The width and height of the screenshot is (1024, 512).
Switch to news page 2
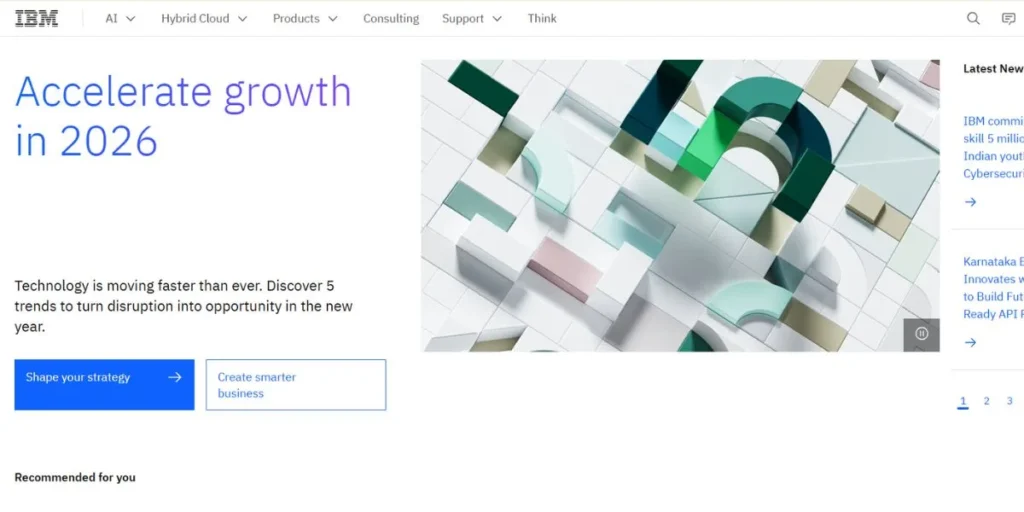click(x=986, y=401)
